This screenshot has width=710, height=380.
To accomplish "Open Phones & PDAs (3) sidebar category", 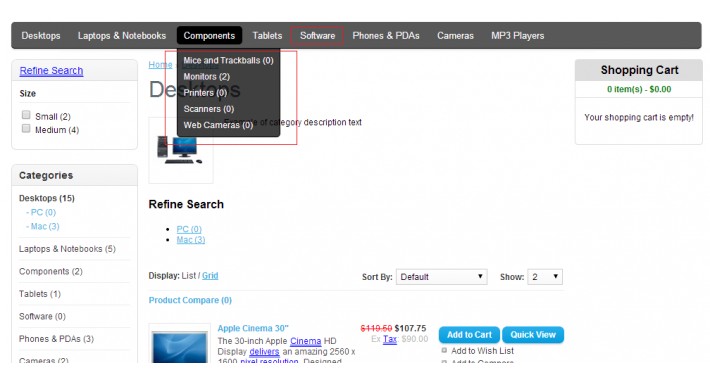I will point(56,339).
